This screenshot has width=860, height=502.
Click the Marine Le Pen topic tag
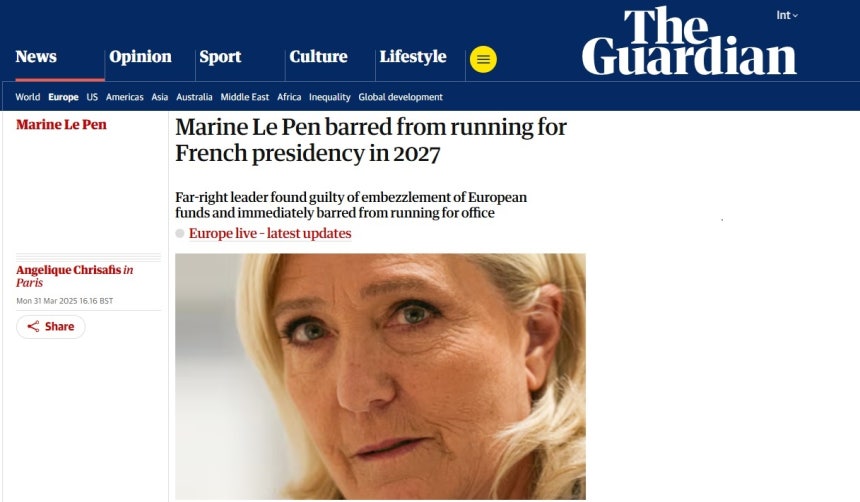click(x=61, y=125)
